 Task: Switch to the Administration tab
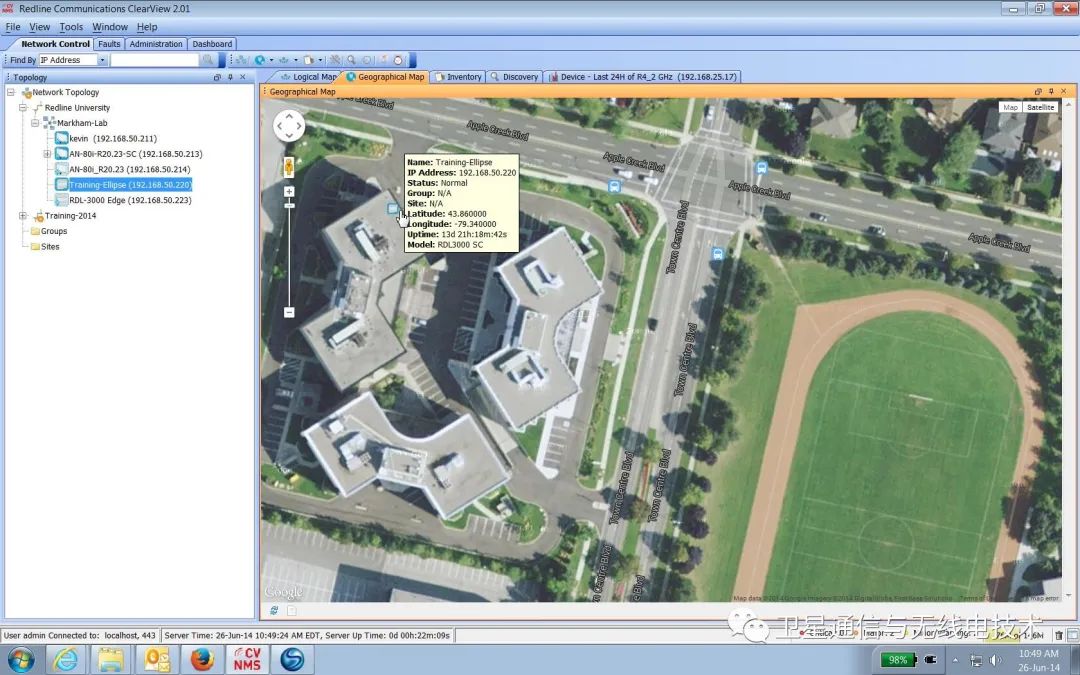[156, 43]
